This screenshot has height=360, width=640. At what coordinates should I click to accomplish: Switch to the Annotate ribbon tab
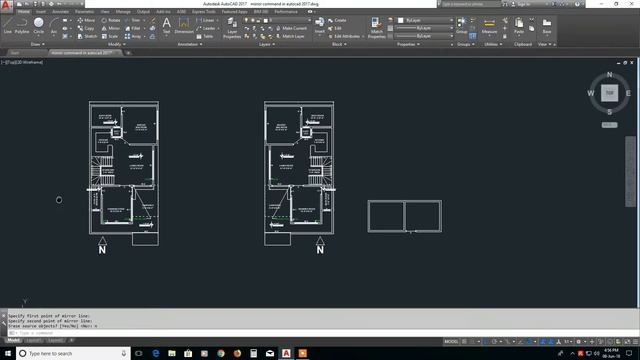pos(60,12)
